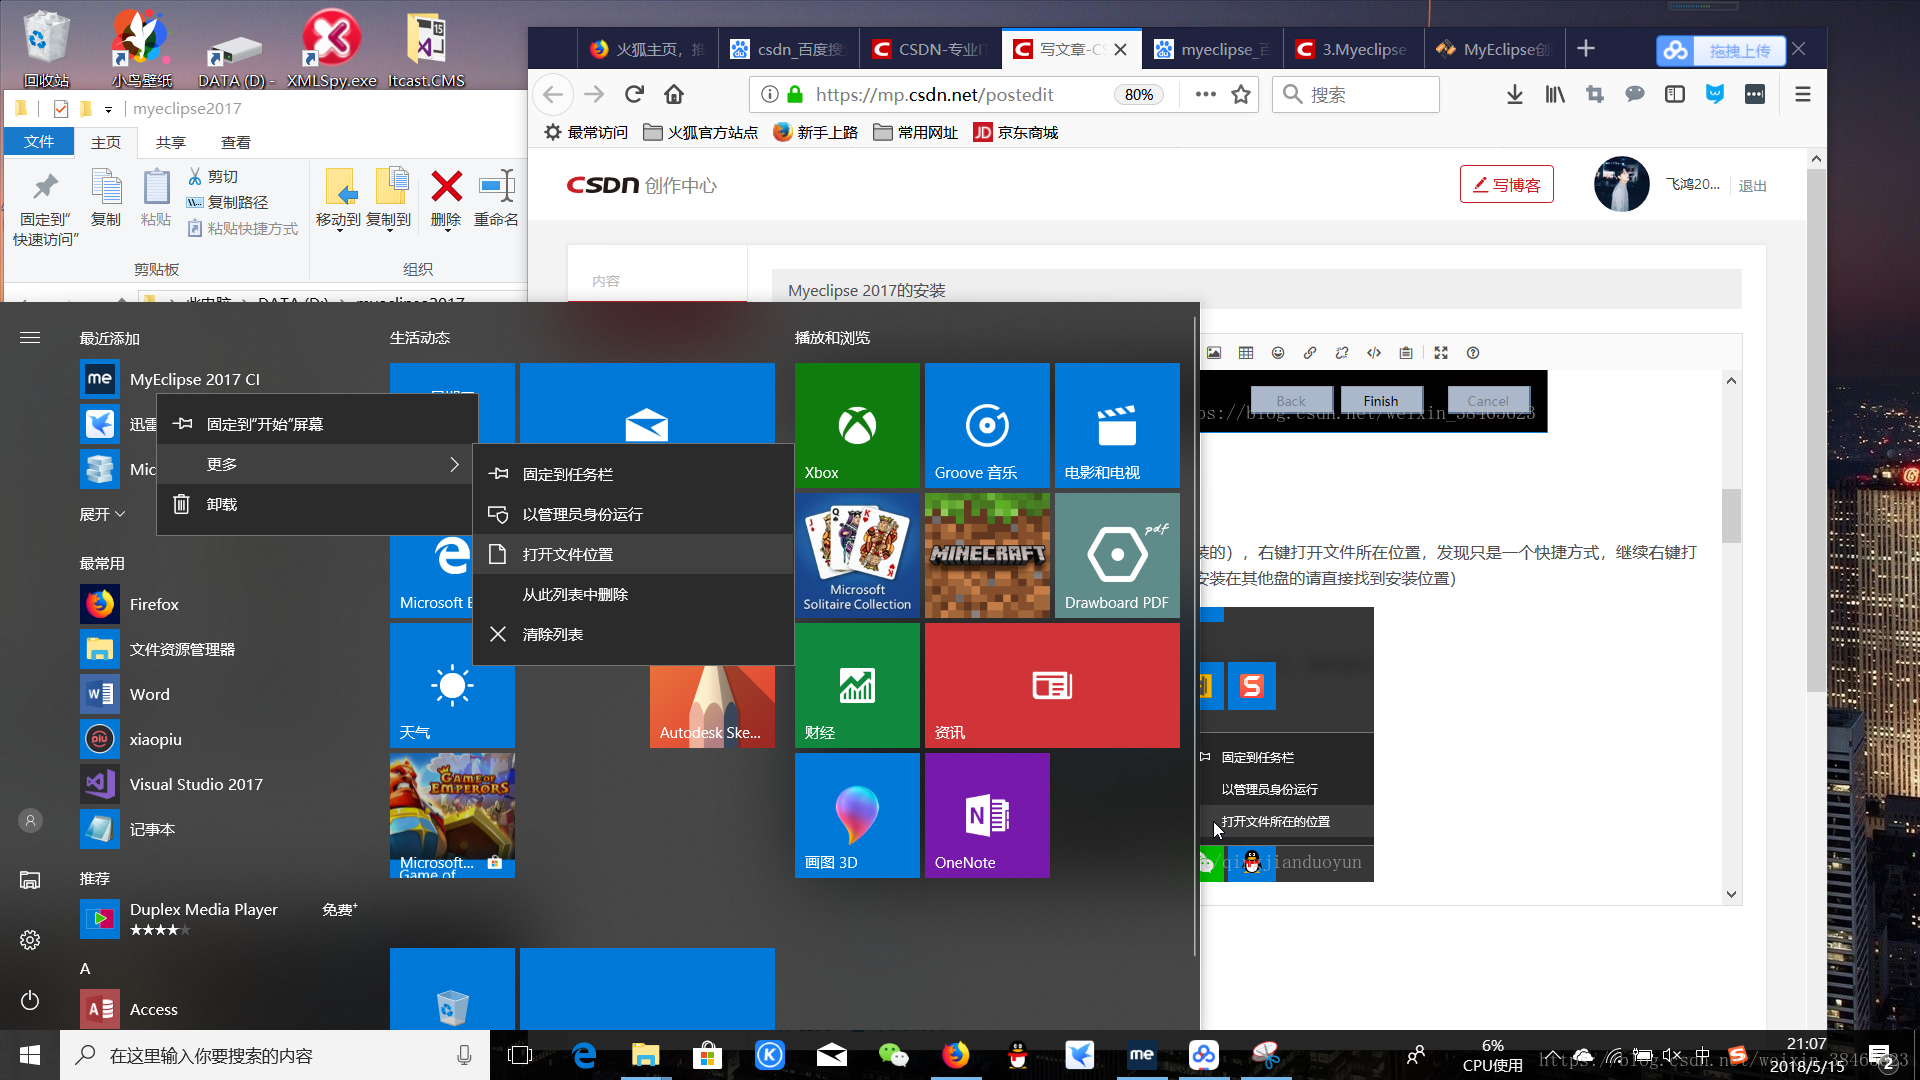Choose 固定到任务栏 in the submenu
This screenshot has width=1920, height=1080.
point(633,474)
